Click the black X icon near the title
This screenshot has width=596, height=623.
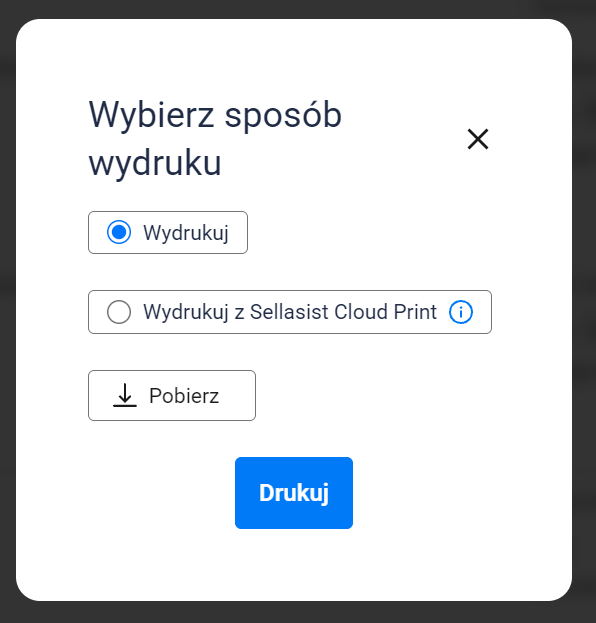point(478,139)
